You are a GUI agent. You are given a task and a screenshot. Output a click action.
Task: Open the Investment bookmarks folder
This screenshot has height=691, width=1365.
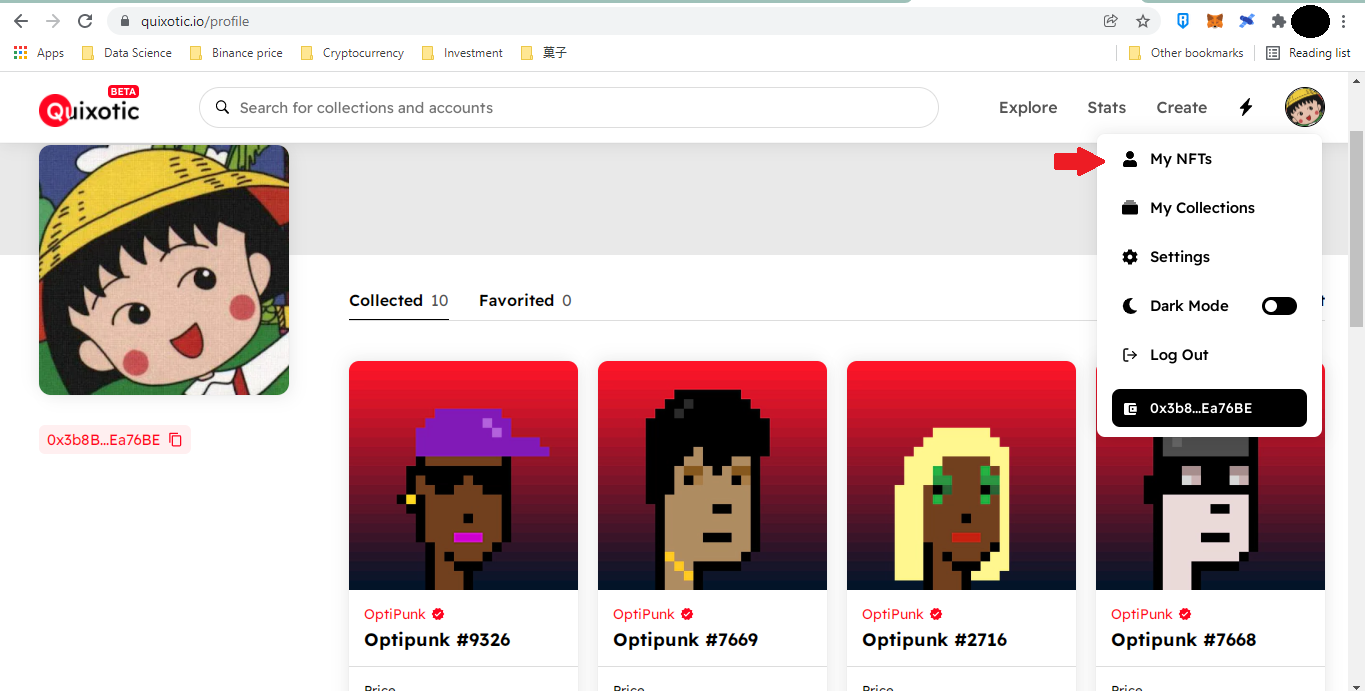point(462,53)
